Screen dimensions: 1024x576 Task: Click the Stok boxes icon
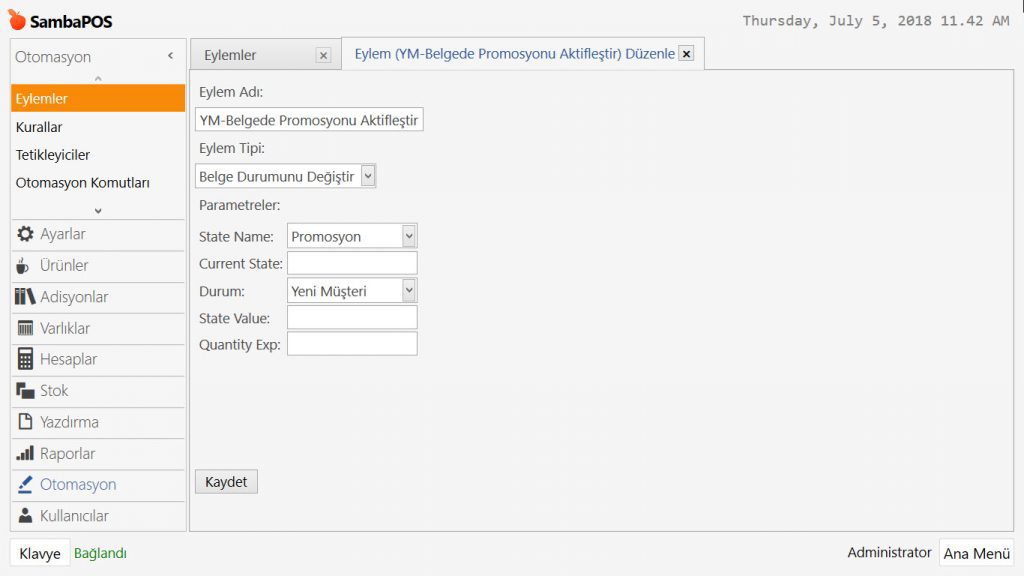(x=26, y=391)
